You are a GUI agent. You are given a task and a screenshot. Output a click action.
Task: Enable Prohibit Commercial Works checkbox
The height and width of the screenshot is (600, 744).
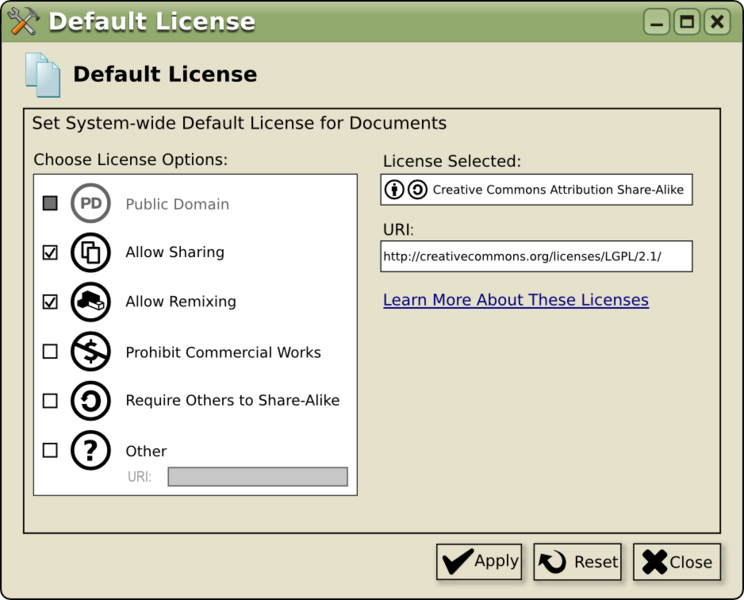[x=50, y=351]
